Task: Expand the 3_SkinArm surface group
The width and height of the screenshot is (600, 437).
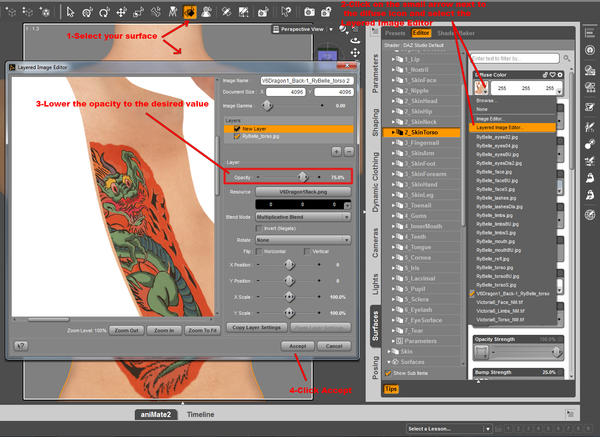Action: pyautogui.click(x=393, y=153)
